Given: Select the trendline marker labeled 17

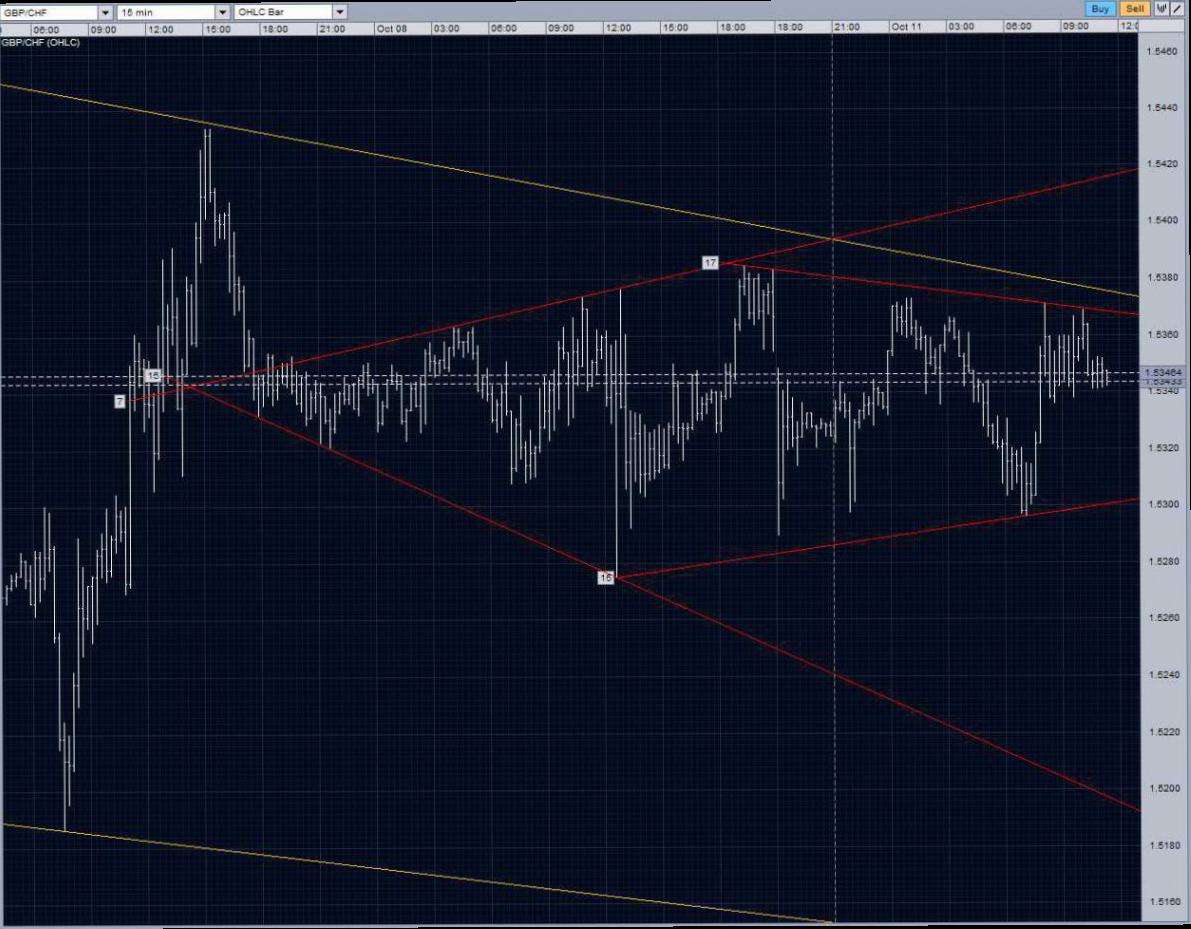Looking at the screenshot, I should pyautogui.click(x=710, y=263).
